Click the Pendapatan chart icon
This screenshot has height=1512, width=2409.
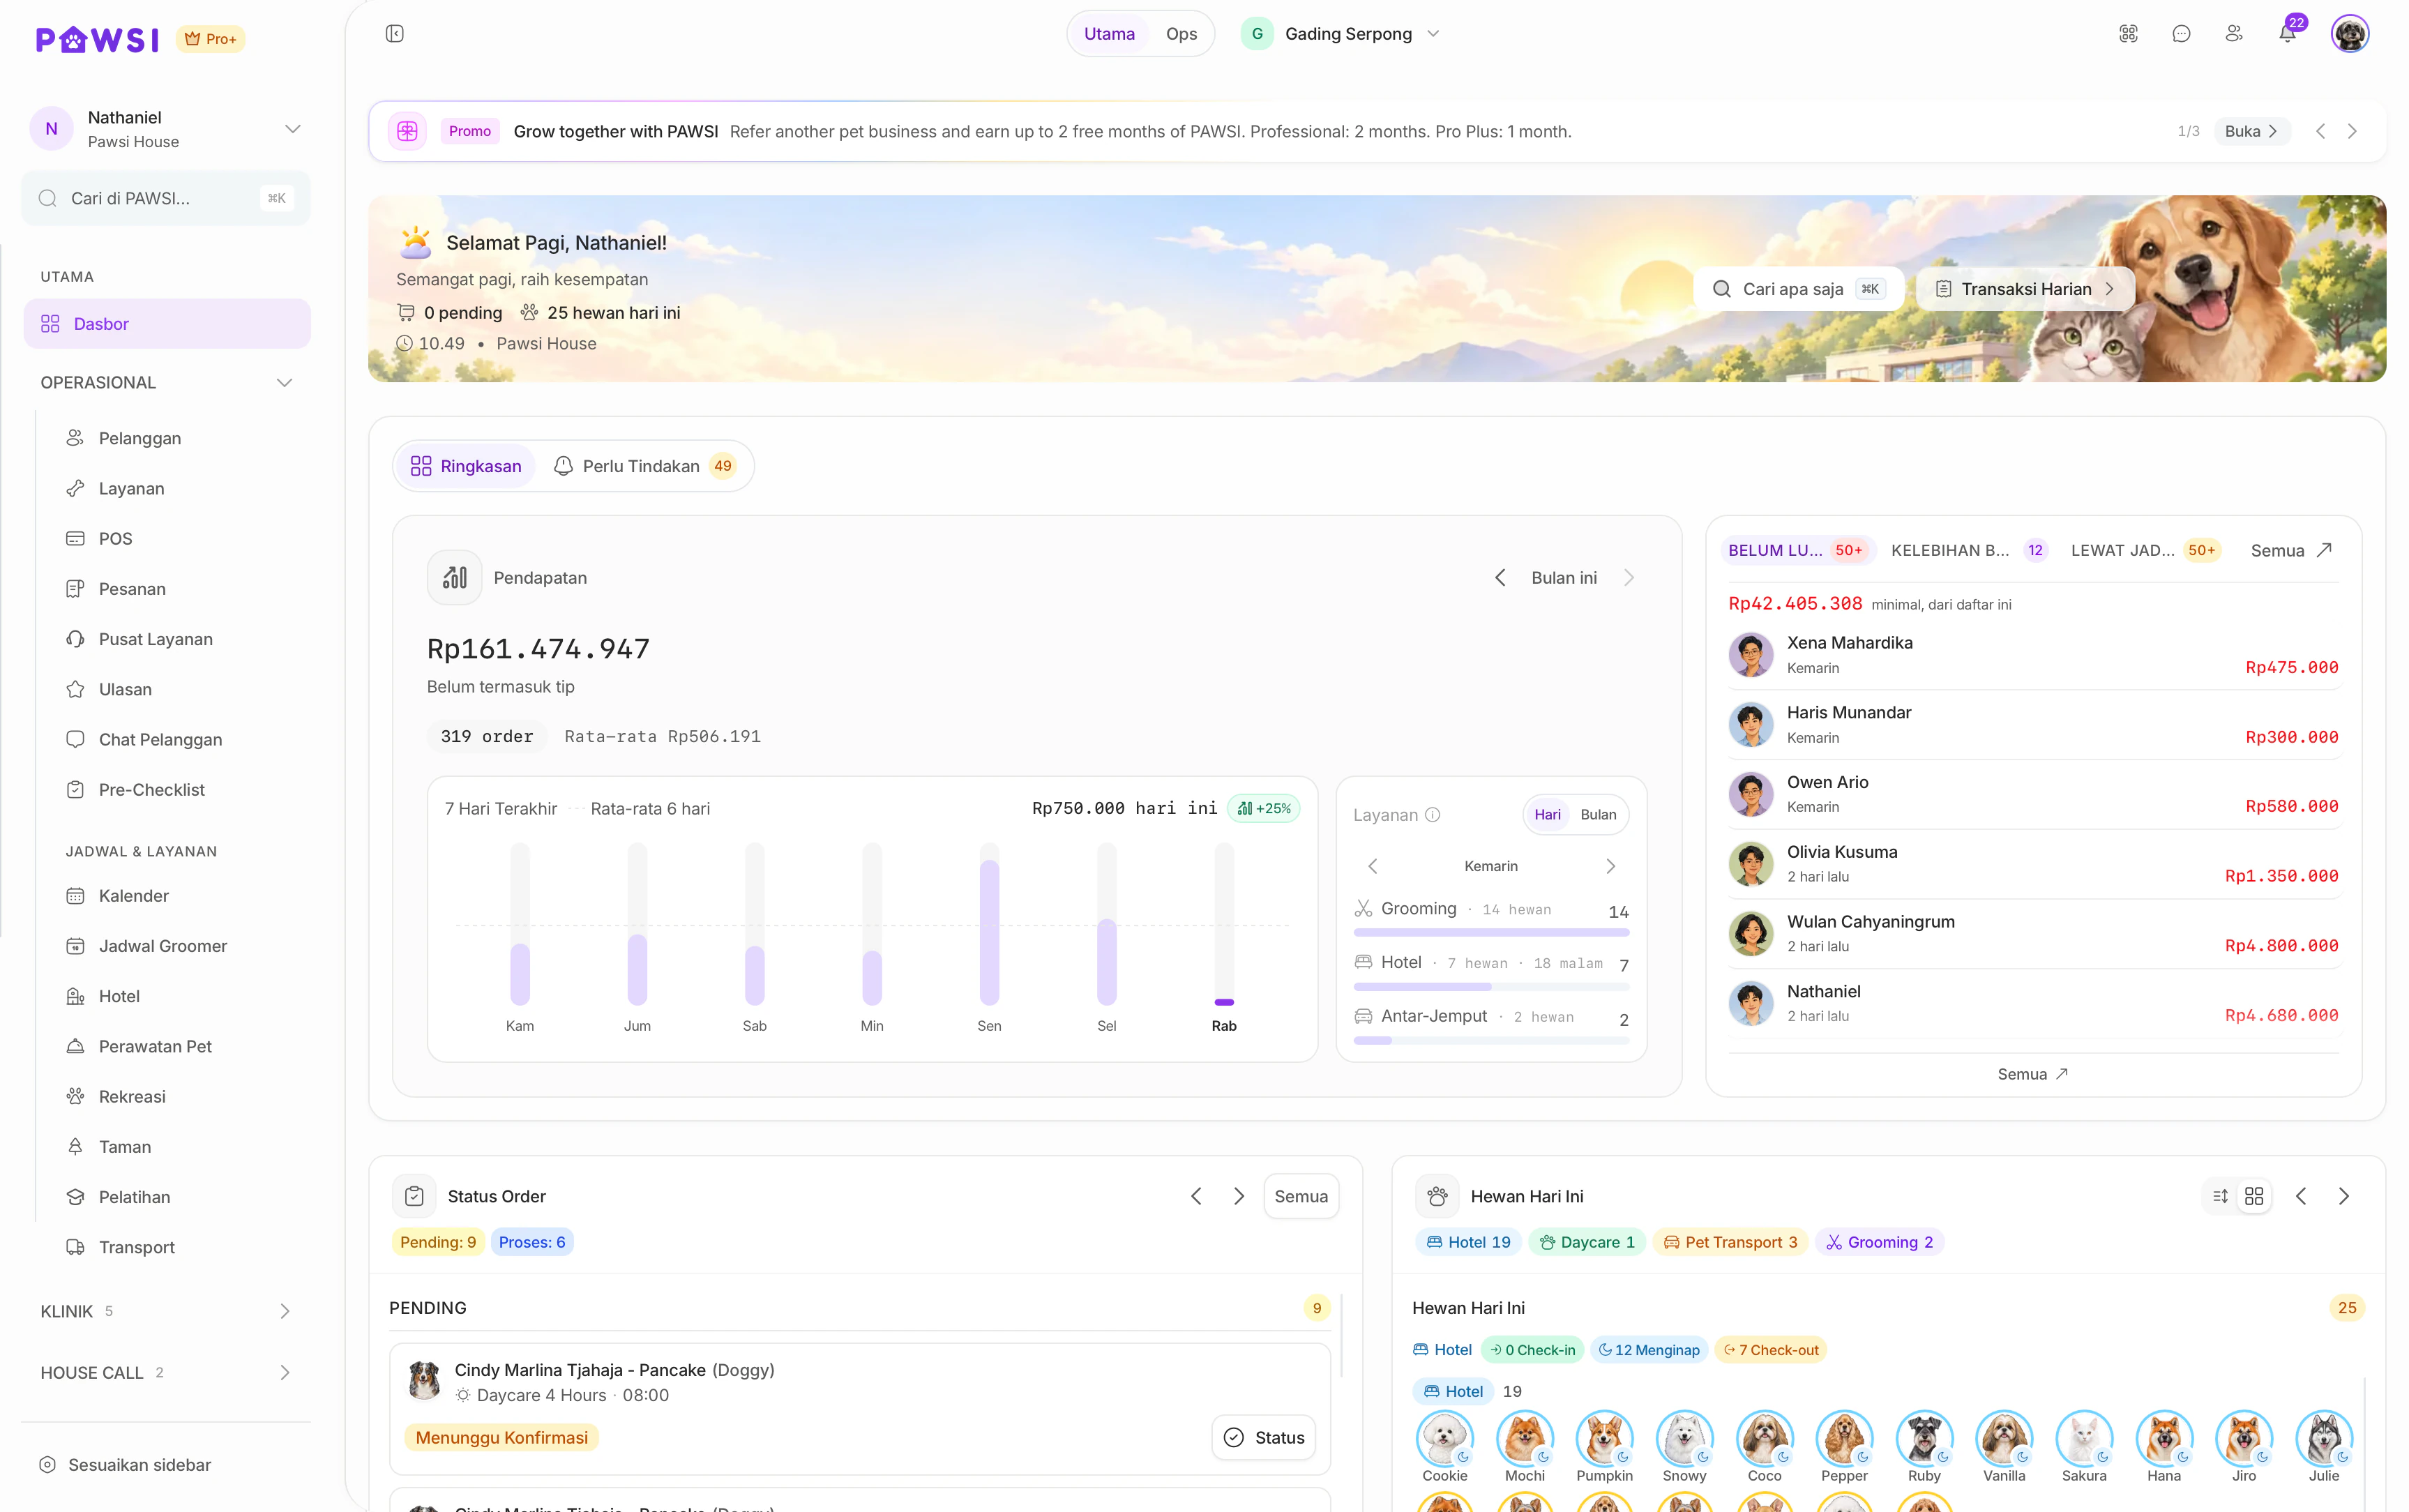tap(454, 577)
